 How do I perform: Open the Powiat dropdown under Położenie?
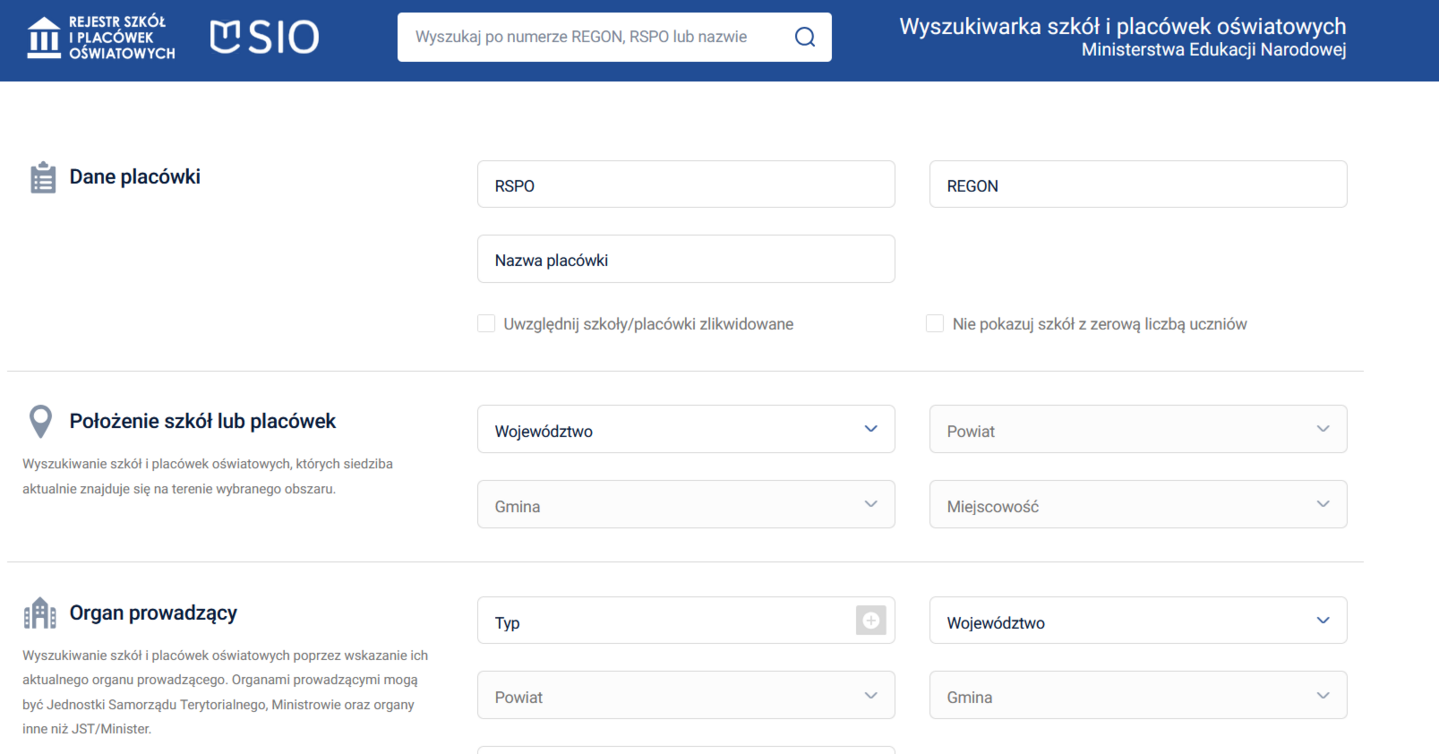(x=1137, y=430)
